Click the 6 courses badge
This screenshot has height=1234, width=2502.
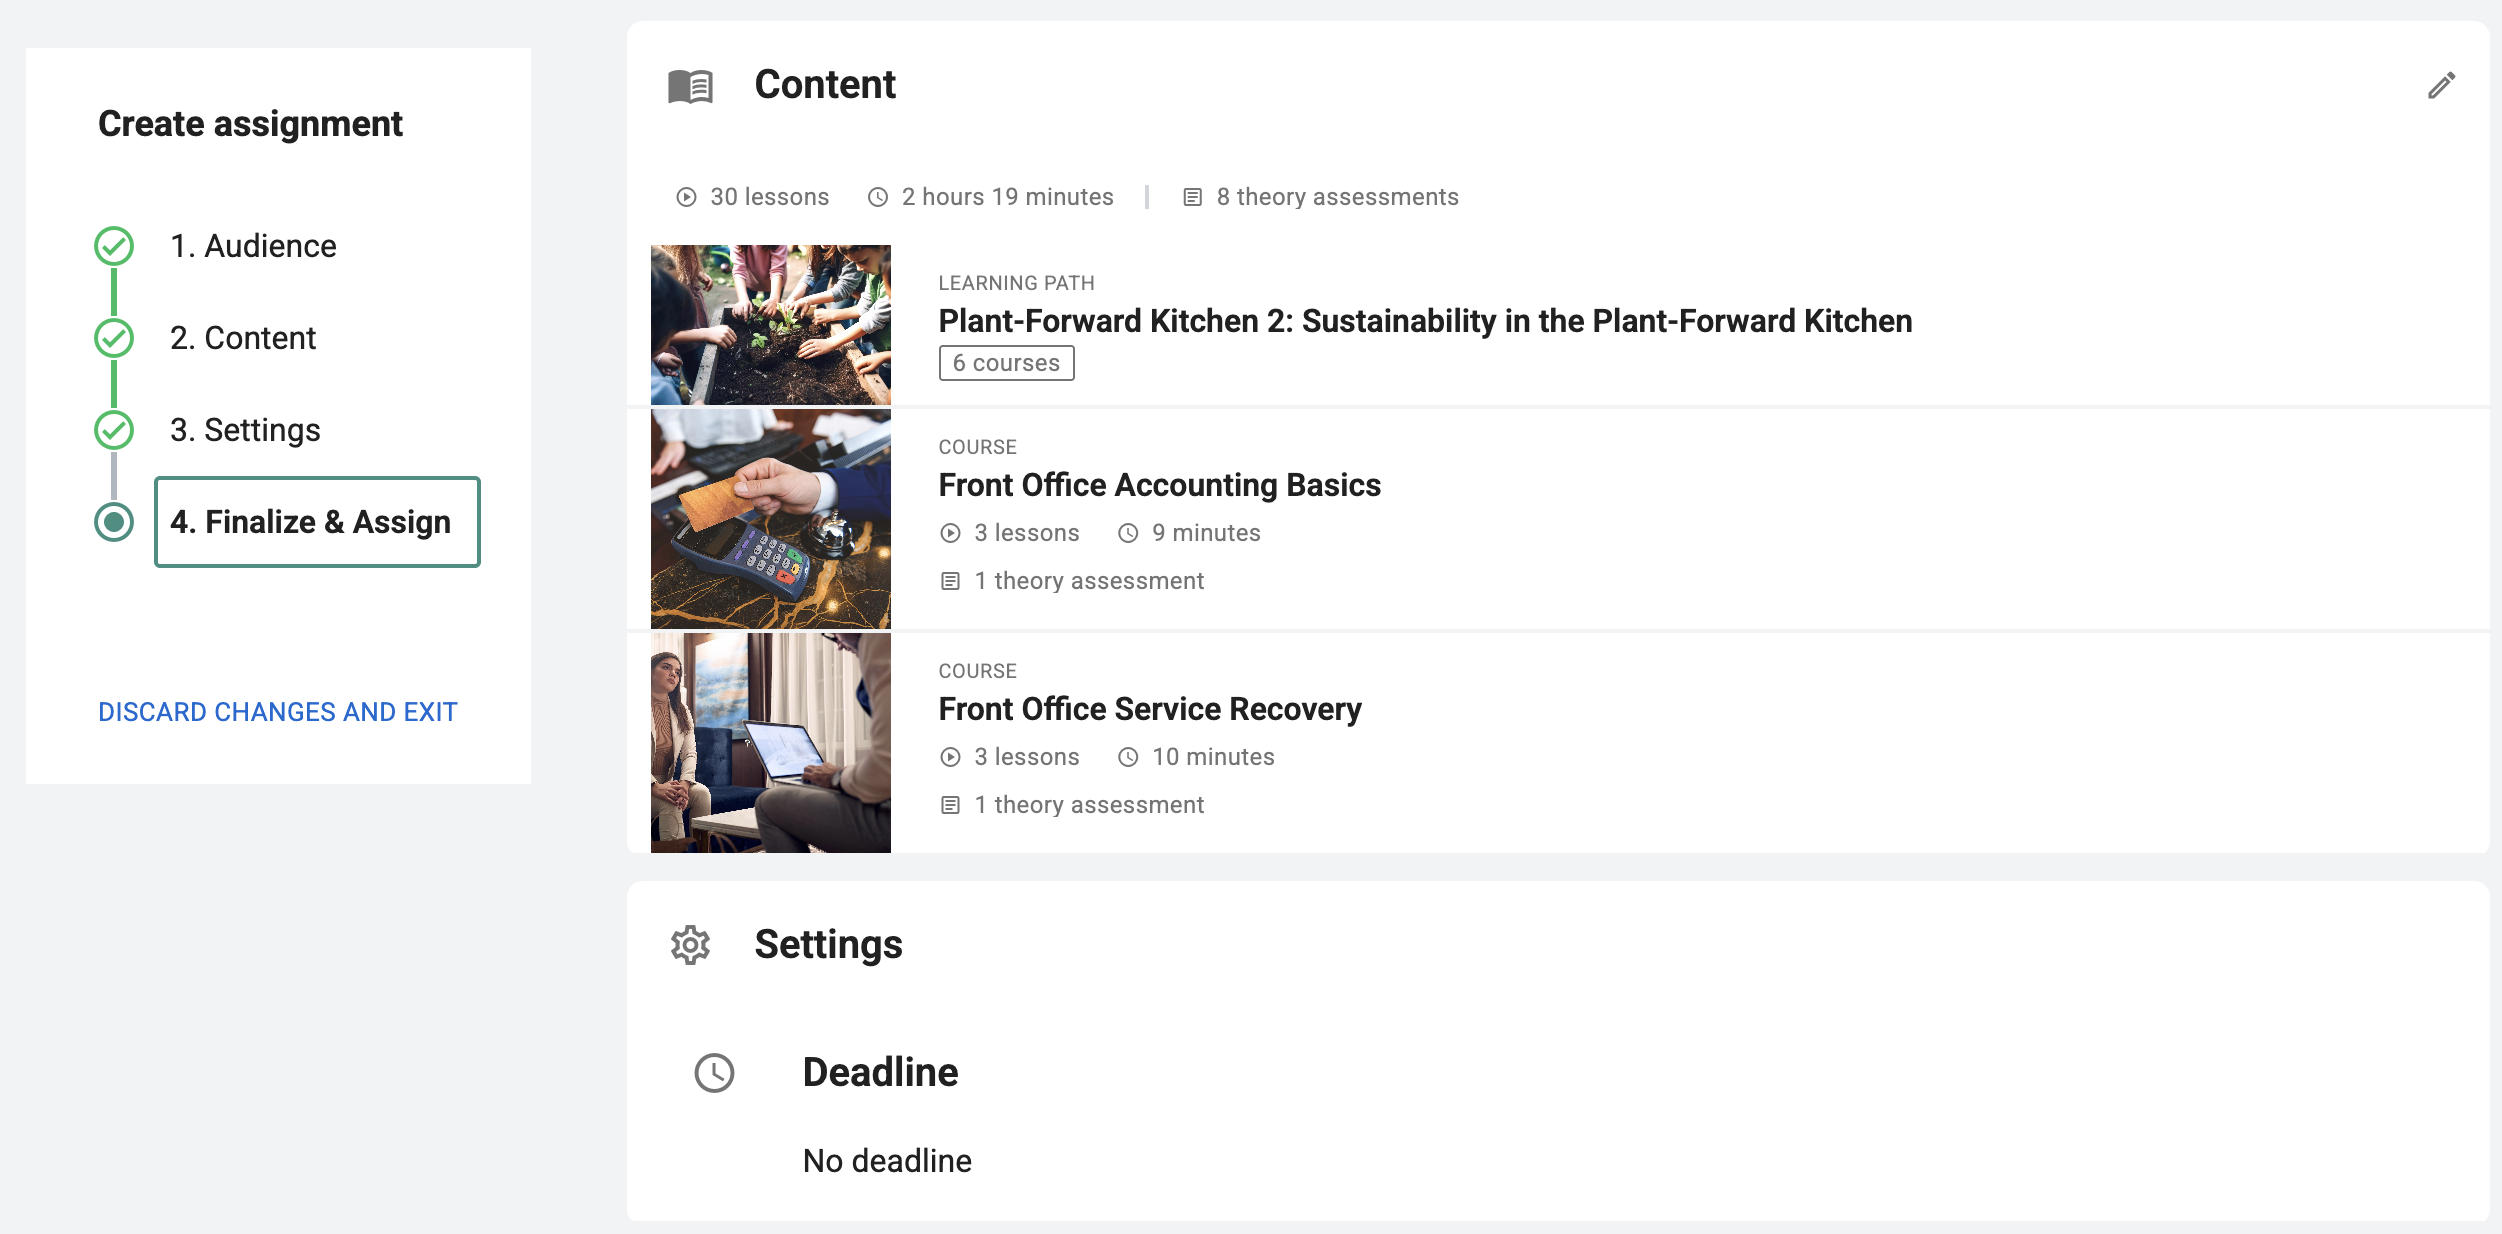click(x=1006, y=363)
